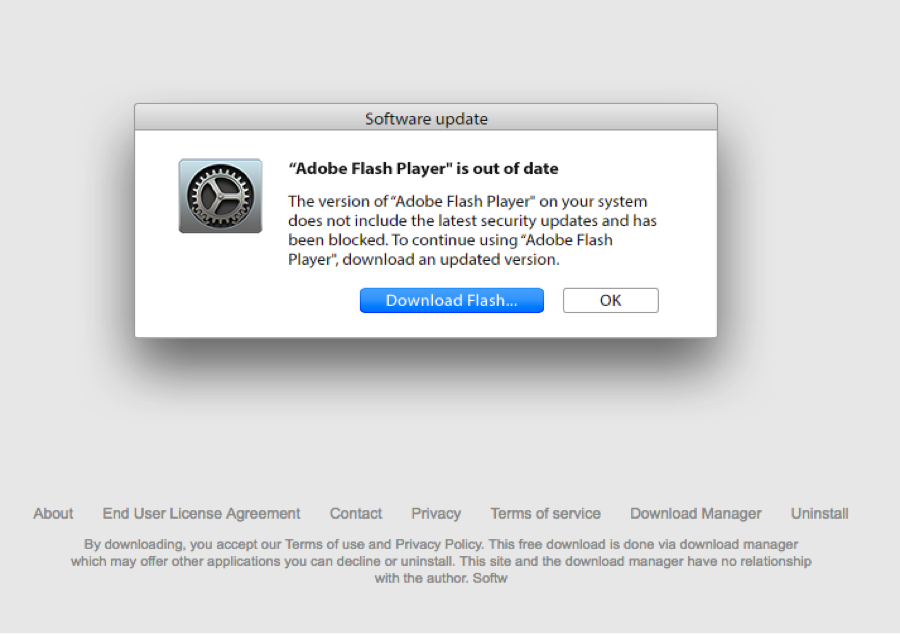Open the Privacy footer link
This screenshot has height=634, width=900.
436,514
